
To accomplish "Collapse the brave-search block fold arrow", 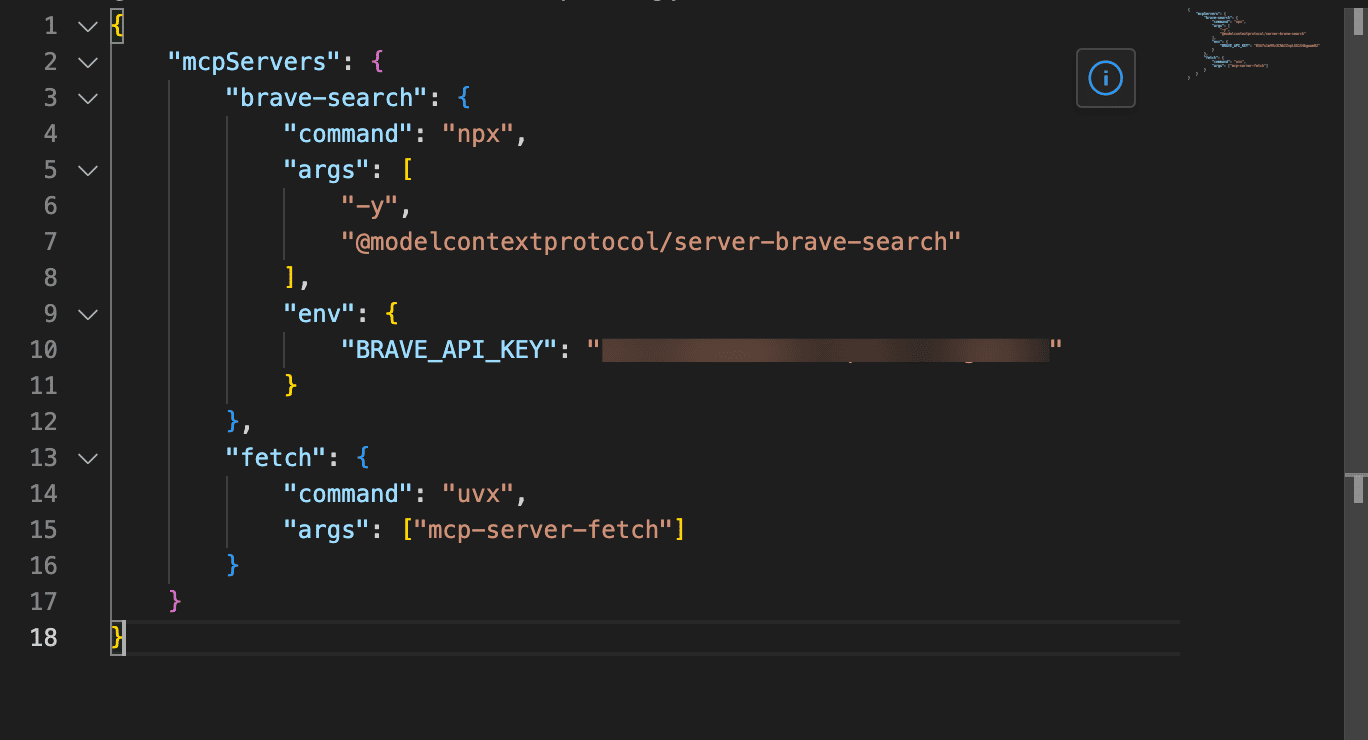I will tap(88, 98).
